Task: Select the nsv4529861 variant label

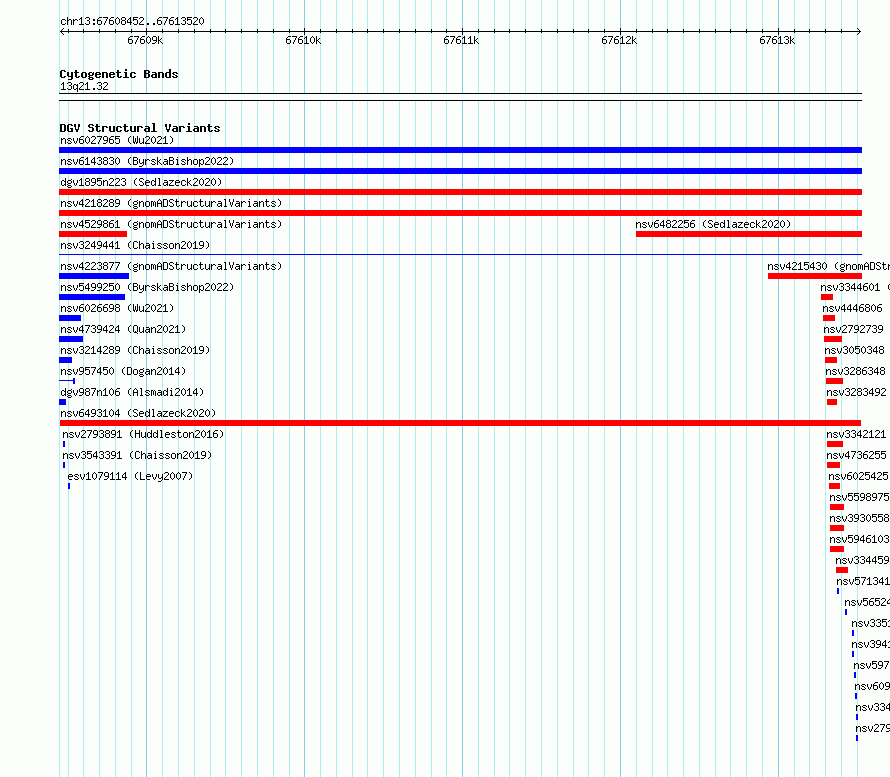Action: pos(171,224)
